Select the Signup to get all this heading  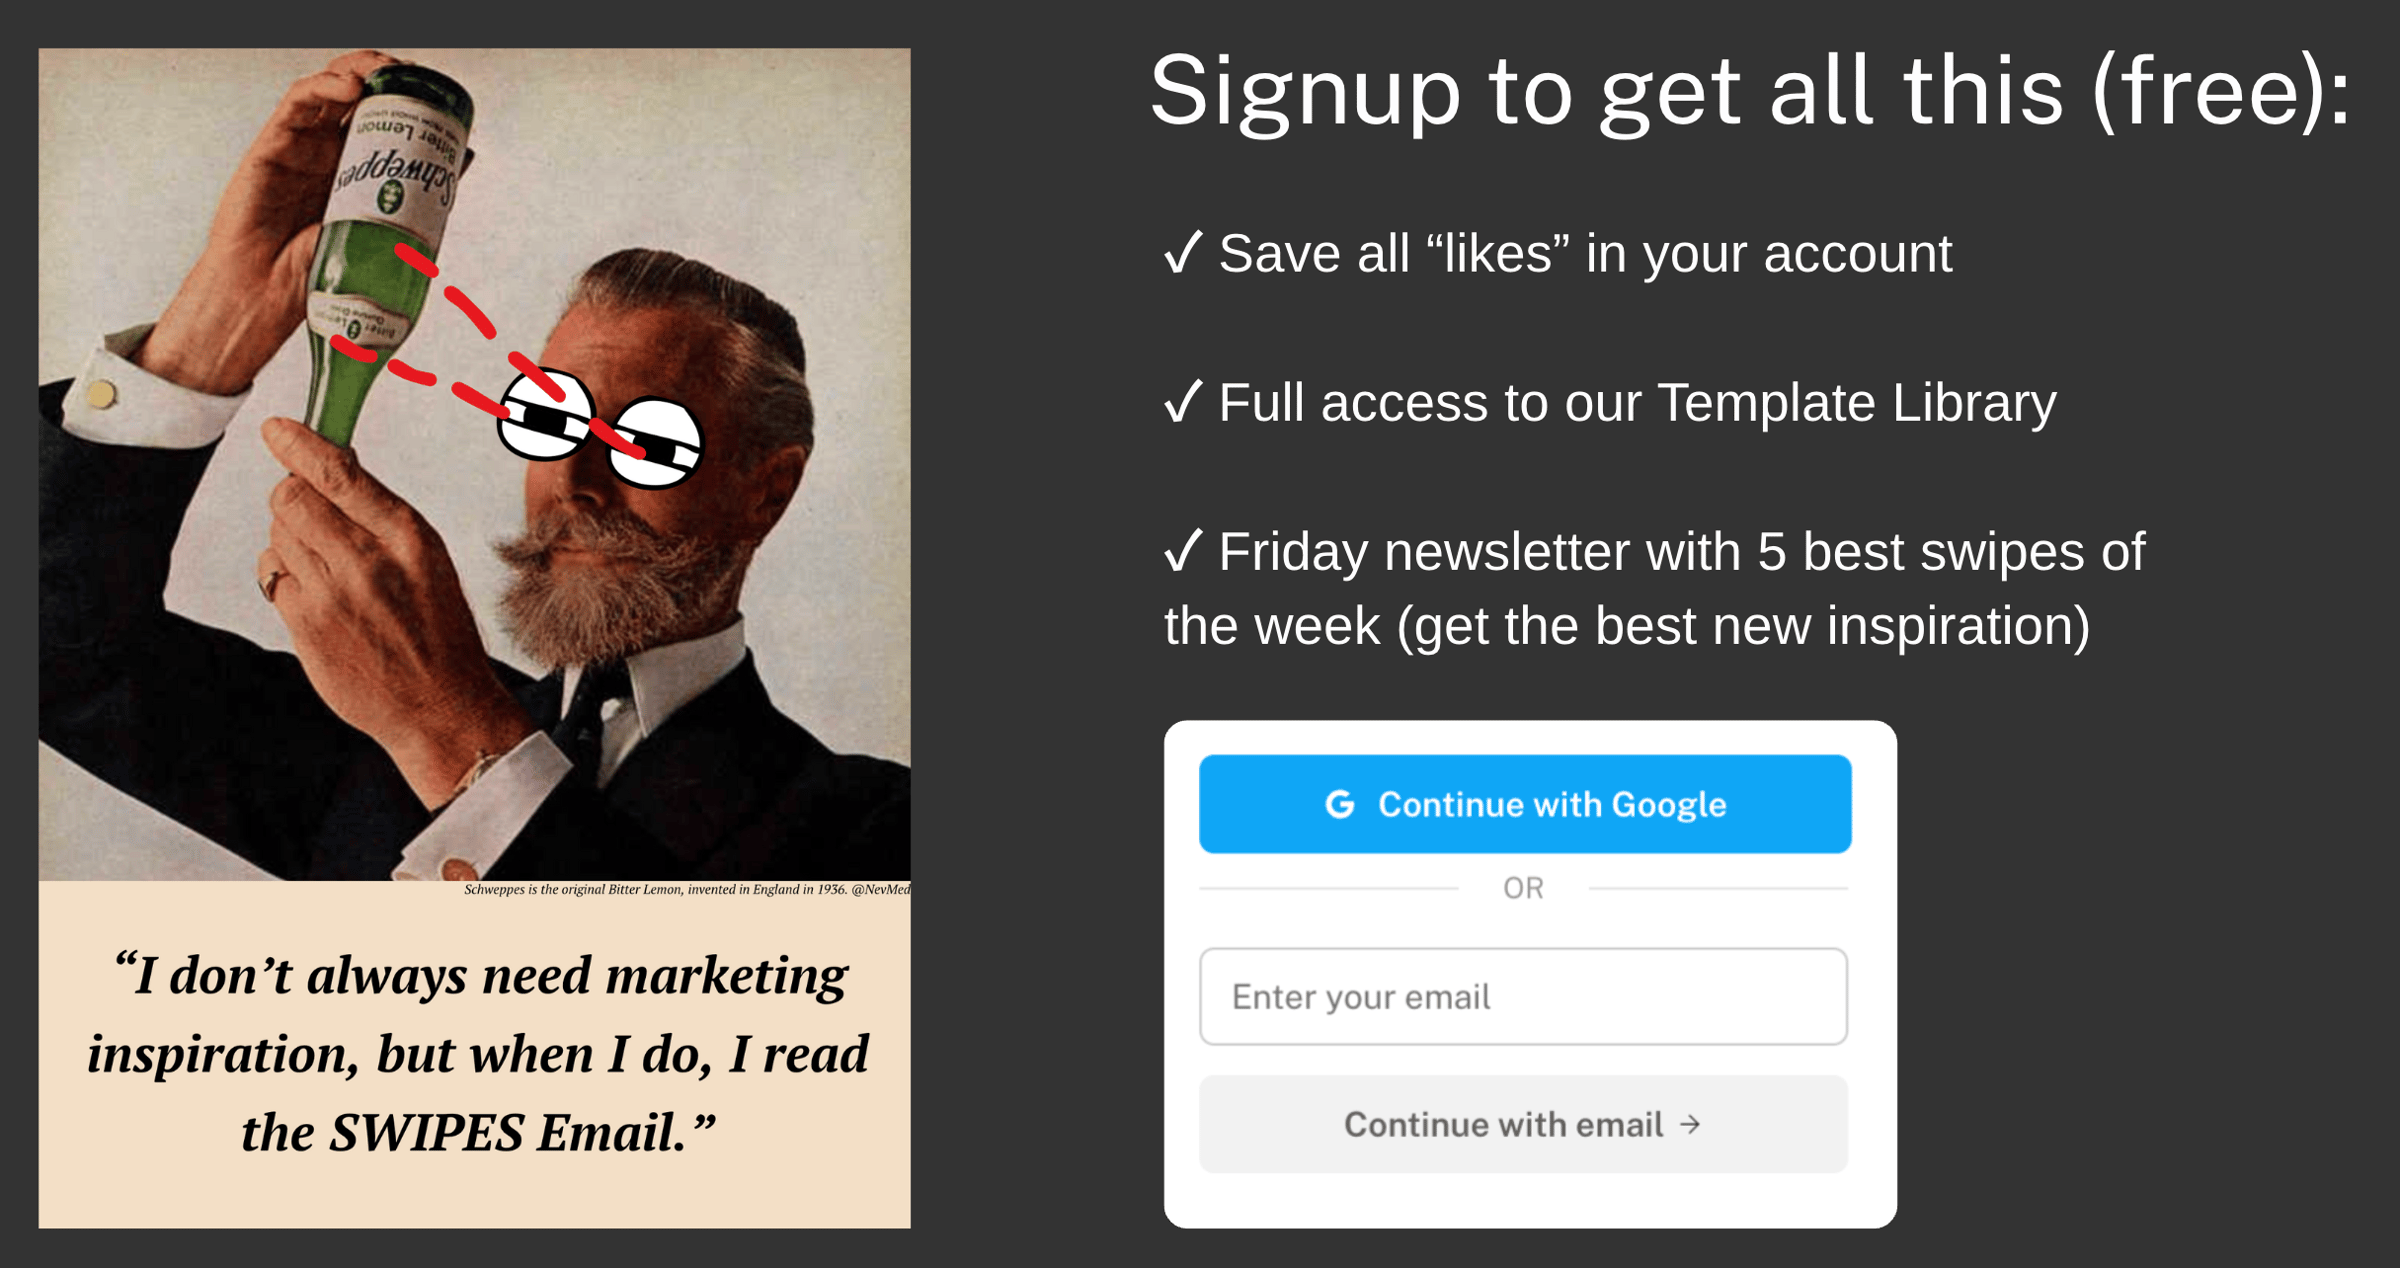(1750, 91)
